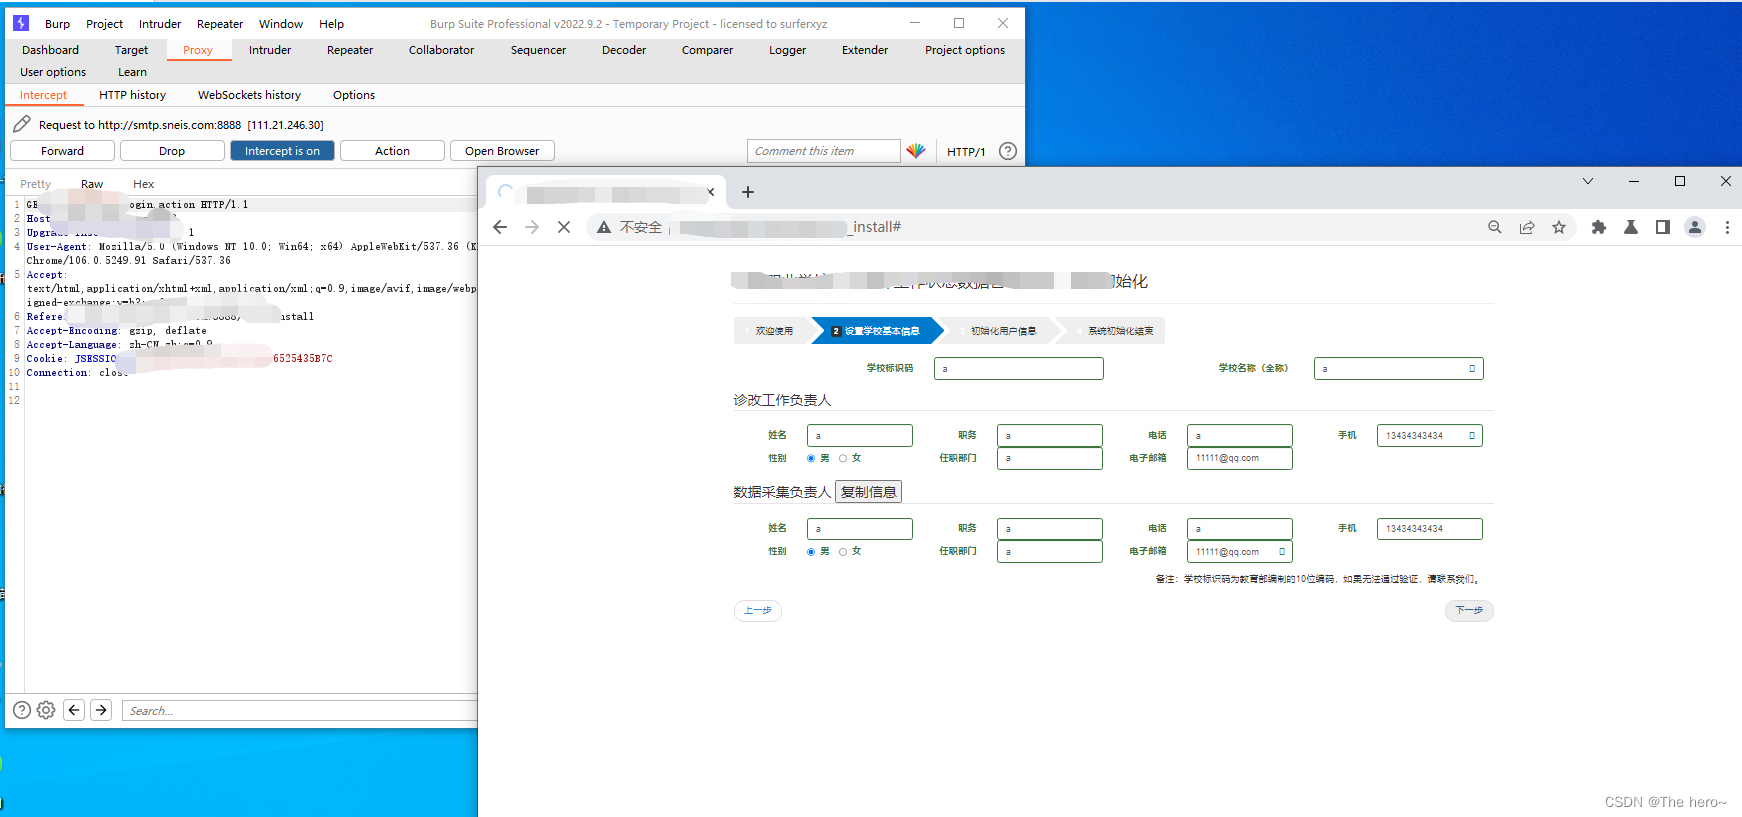This screenshot has width=1742, height=817.
Task: Click the 初始化用户信息 wizard step
Action: click(x=1003, y=331)
